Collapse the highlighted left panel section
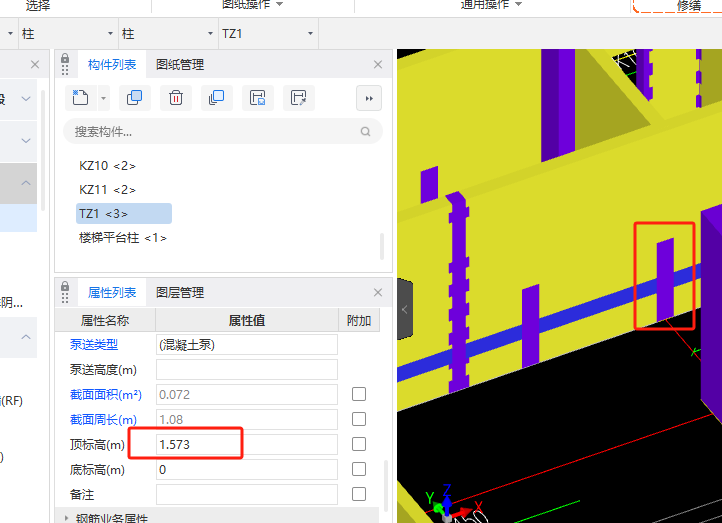 (26, 183)
